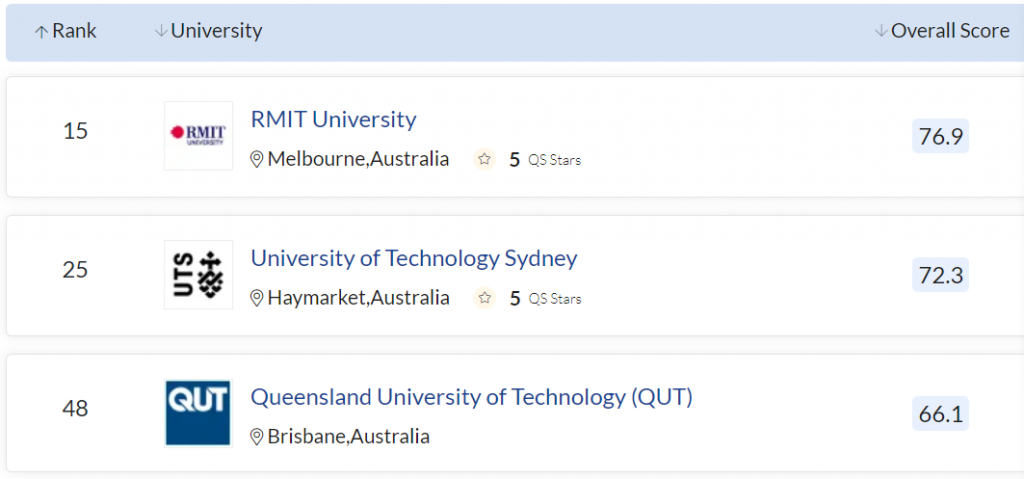Viewport: 1024px width, 479px height.
Task: Click the UTS logo thumbnail
Action: point(198,274)
